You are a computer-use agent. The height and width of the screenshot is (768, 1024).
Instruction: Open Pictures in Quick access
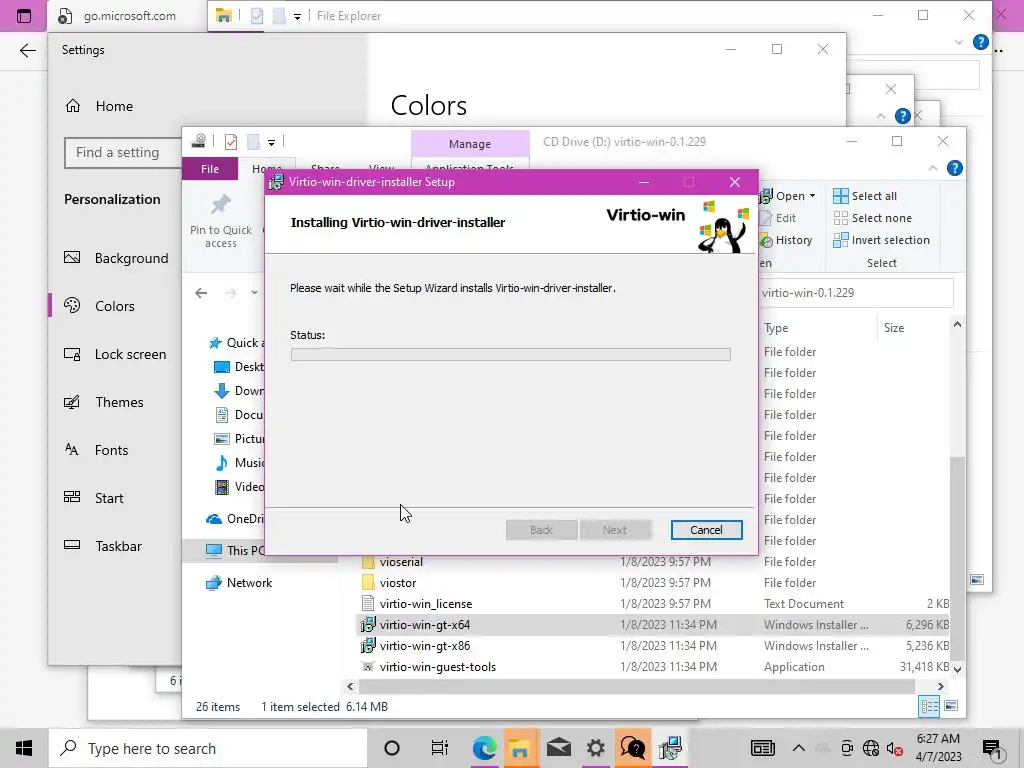240,439
